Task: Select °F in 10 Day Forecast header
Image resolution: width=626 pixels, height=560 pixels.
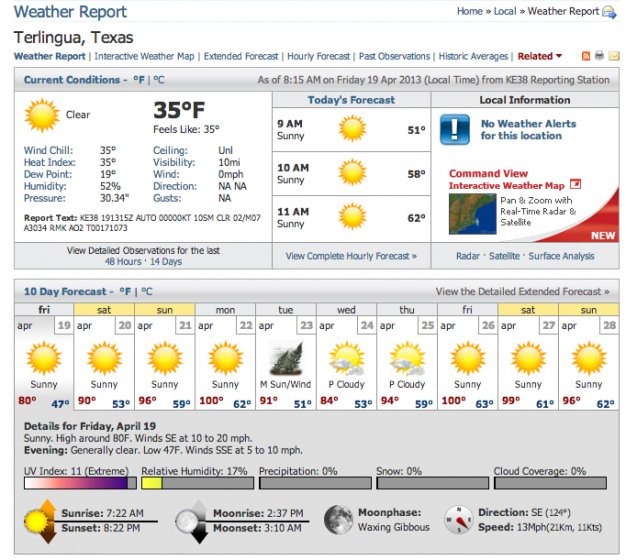Action: click(x=127, y=292)
